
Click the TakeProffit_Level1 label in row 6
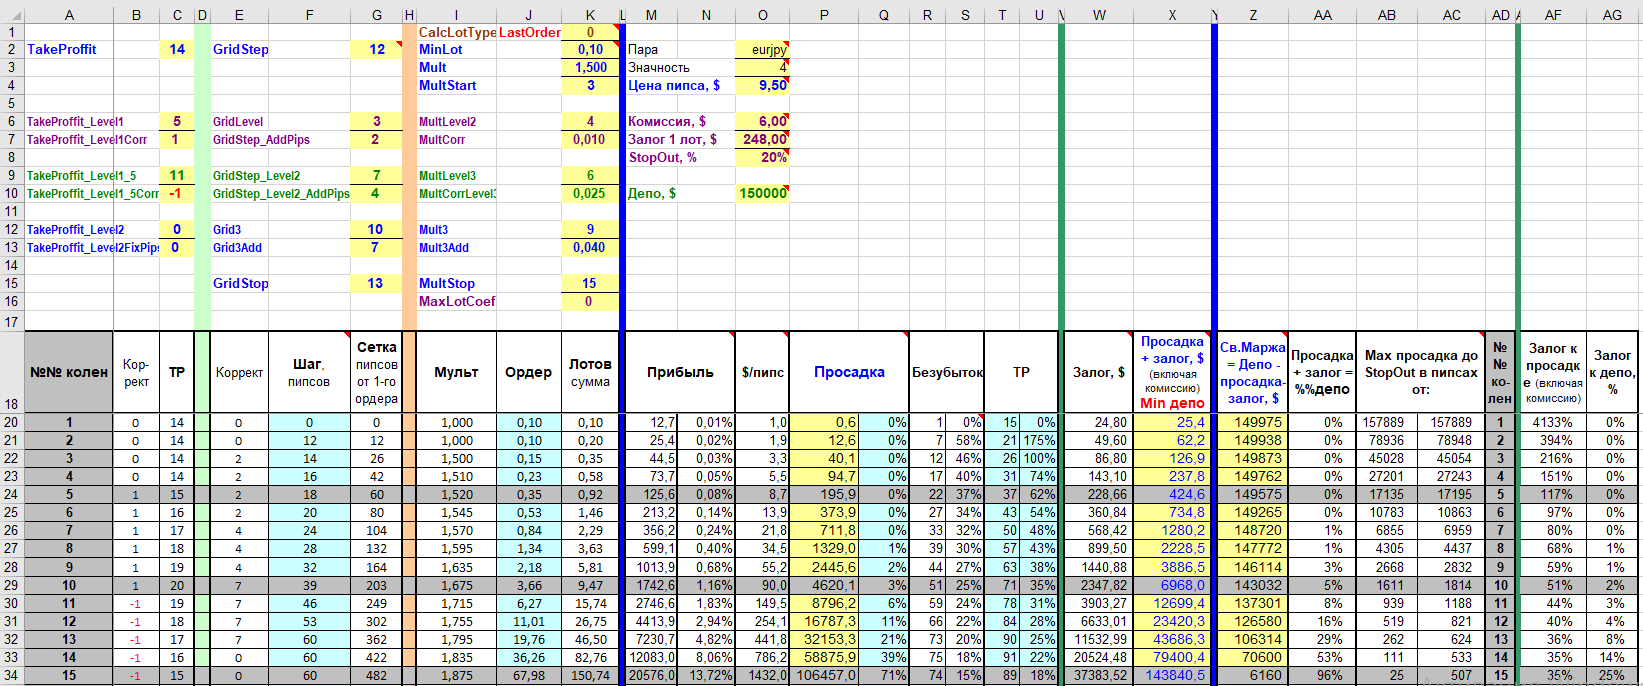(x=75, y=121)
